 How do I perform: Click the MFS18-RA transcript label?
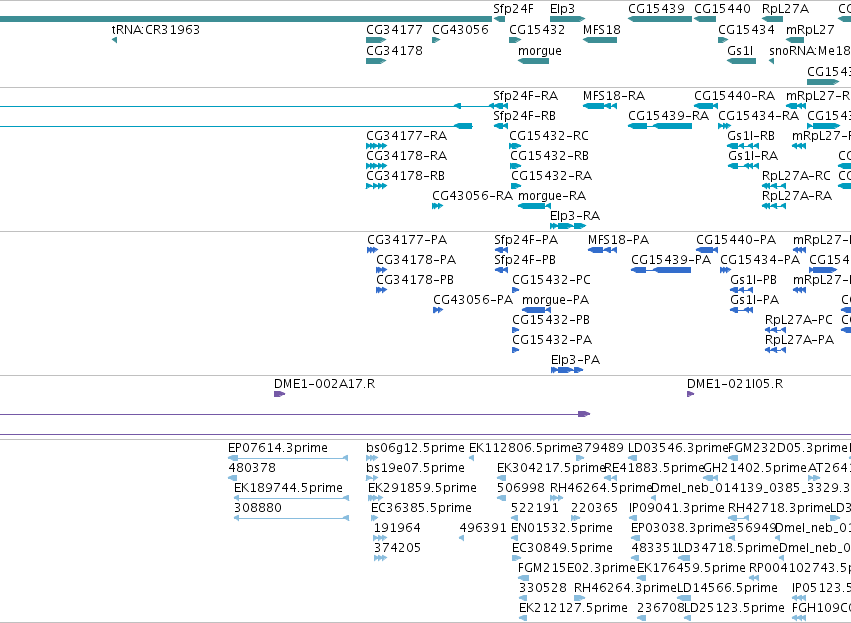[614, 96]
